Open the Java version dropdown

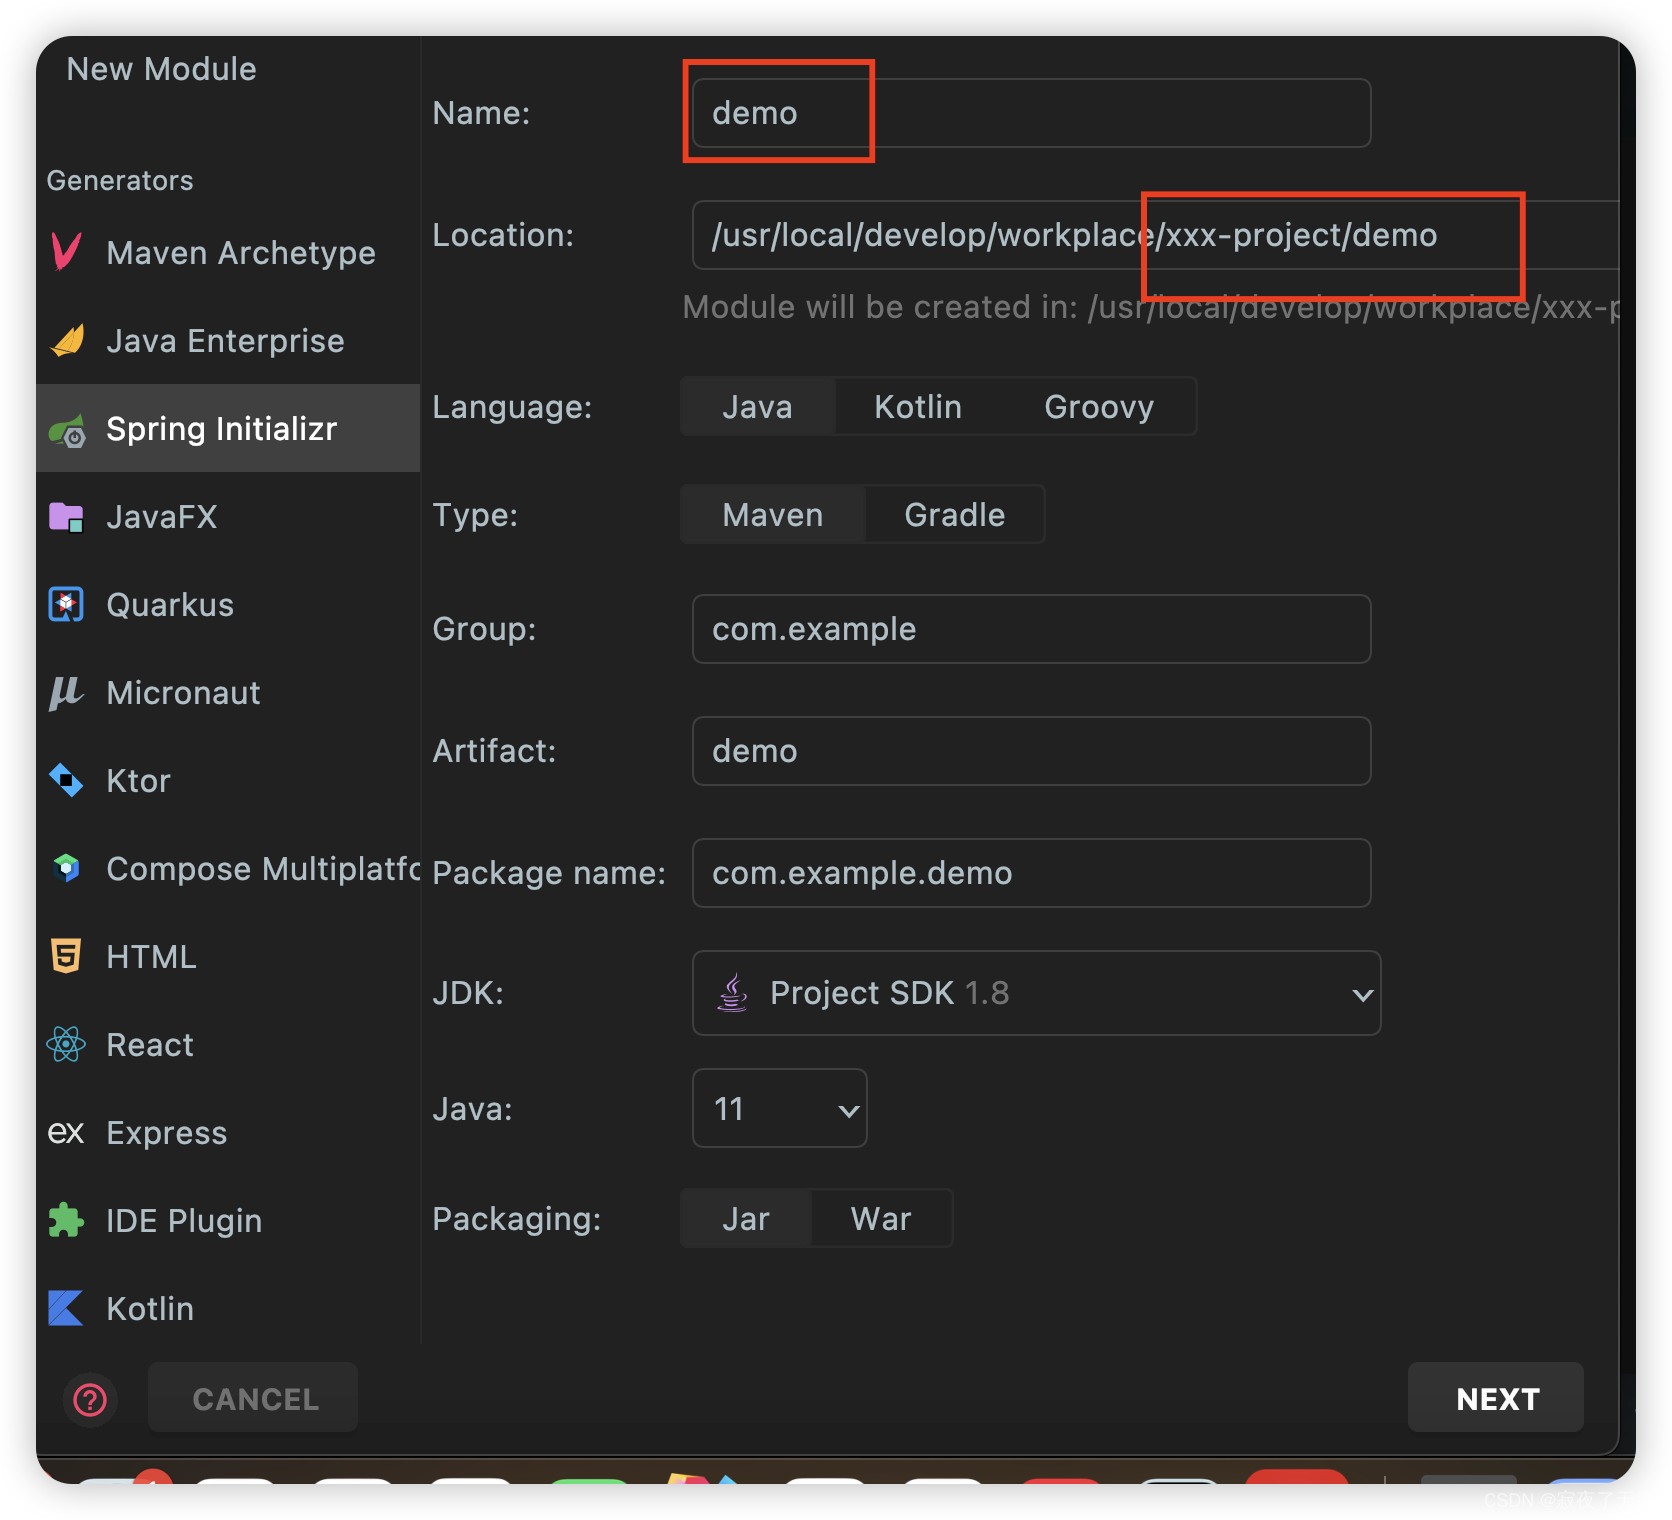[x=779, y=1108]
